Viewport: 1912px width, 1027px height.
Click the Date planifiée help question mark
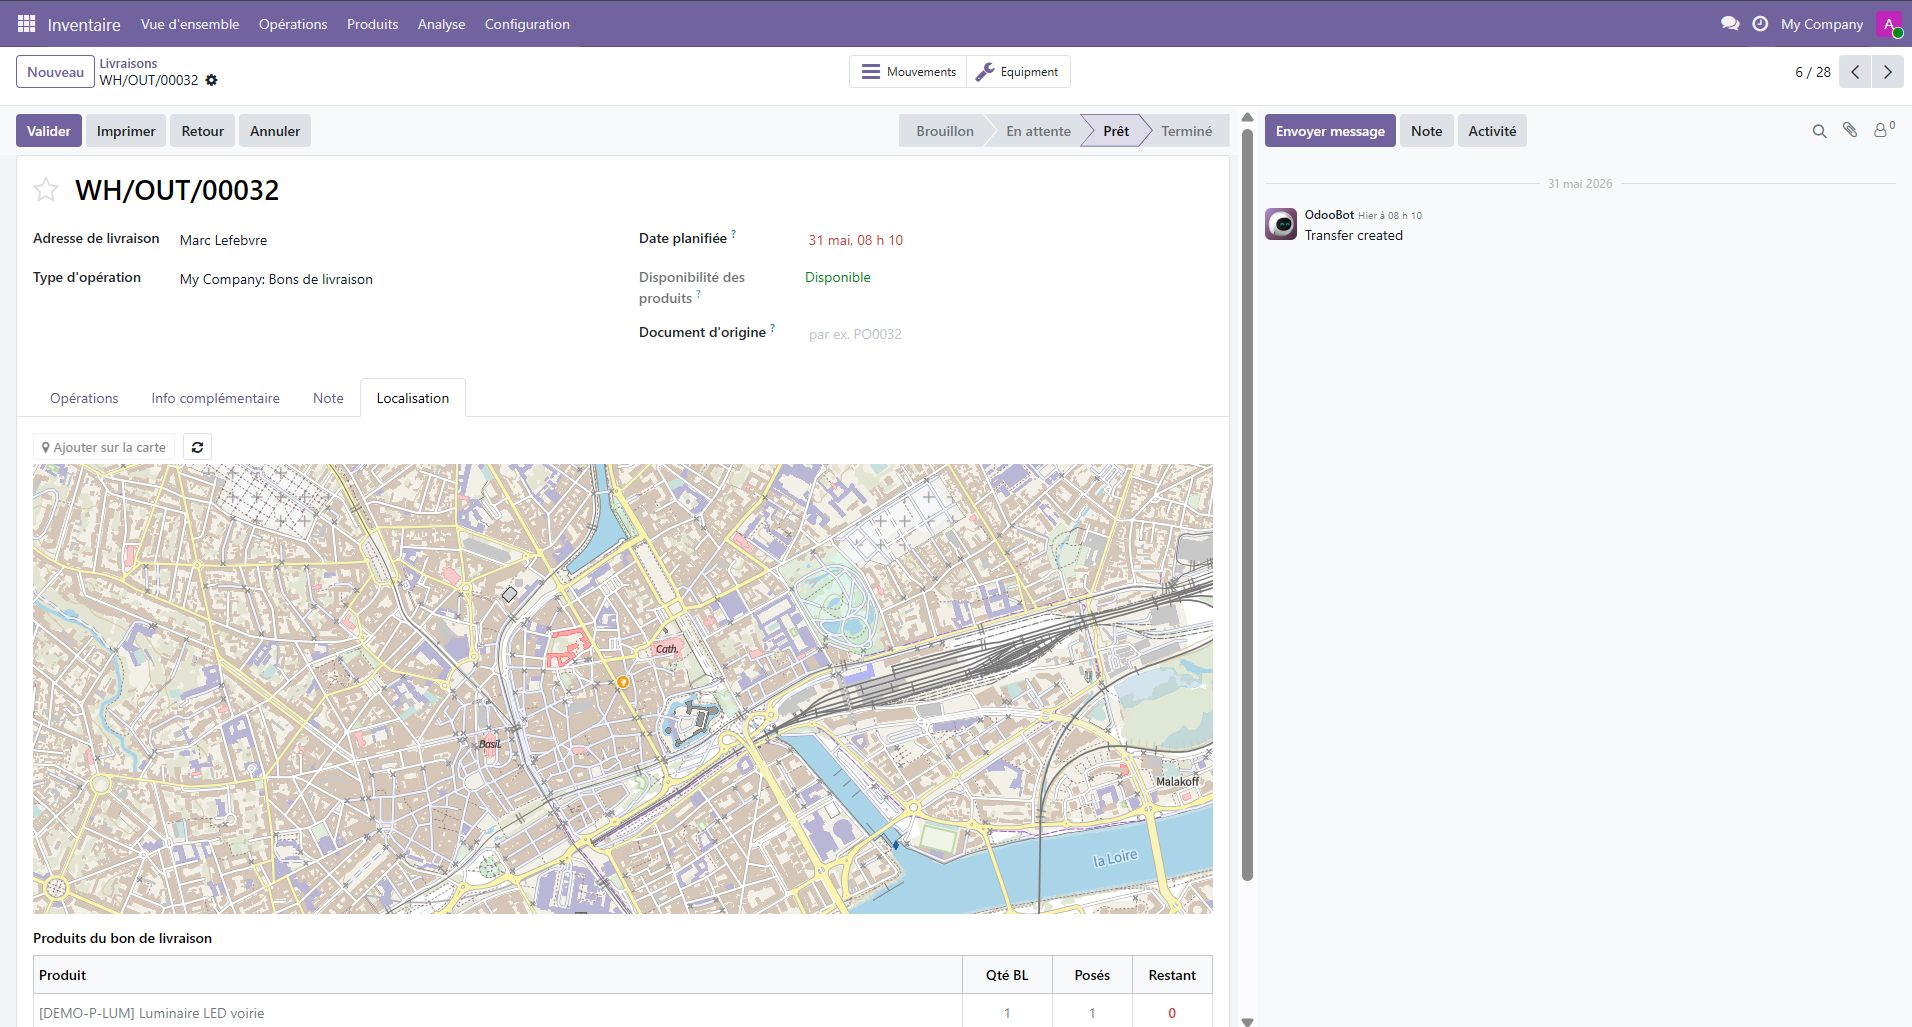(734, 234)
